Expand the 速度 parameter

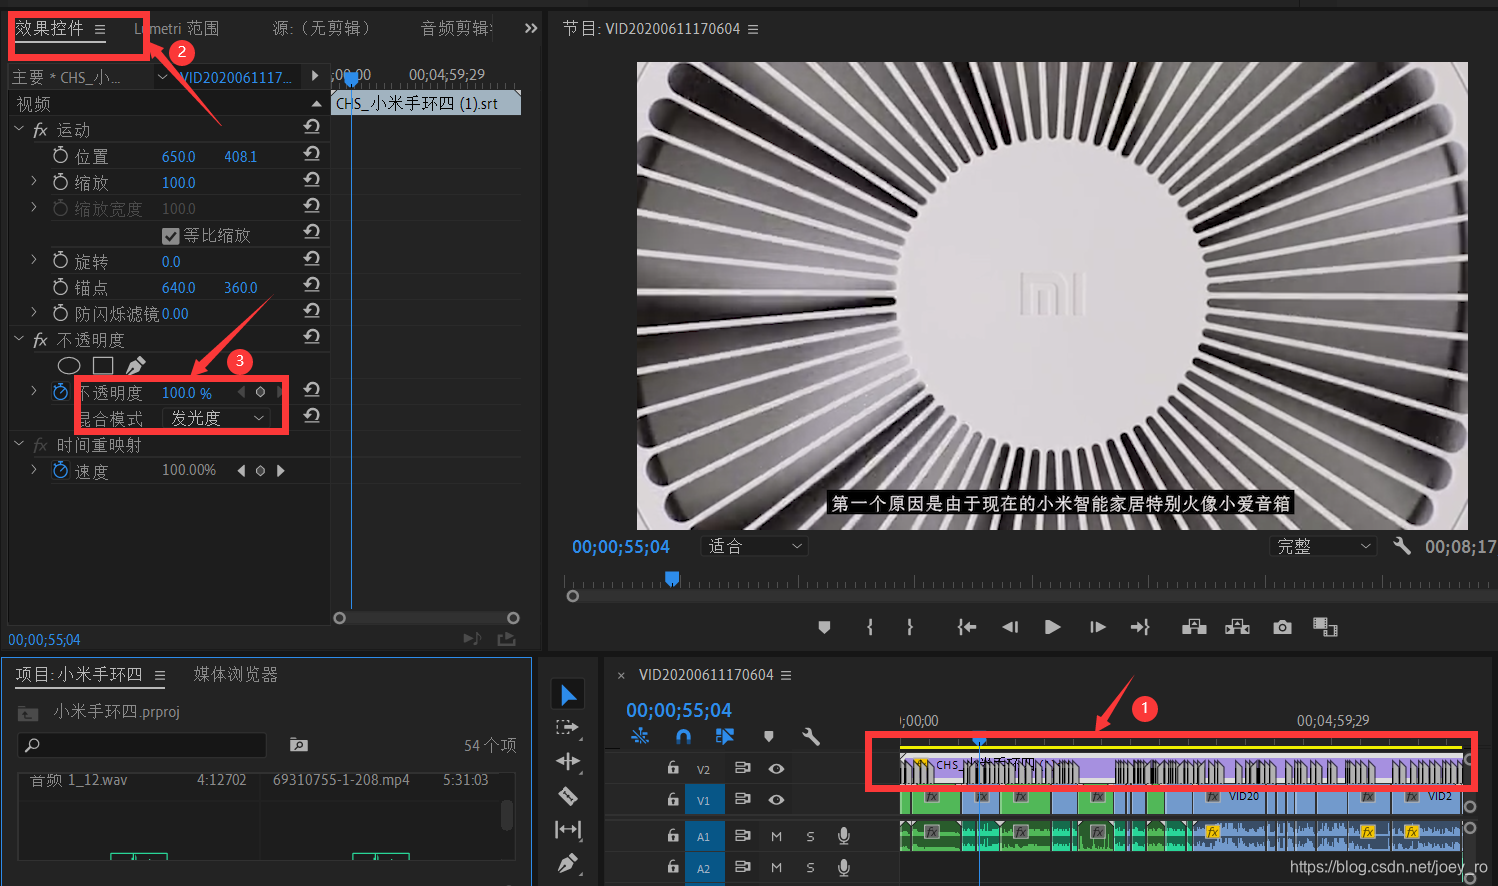coord(34,469)
